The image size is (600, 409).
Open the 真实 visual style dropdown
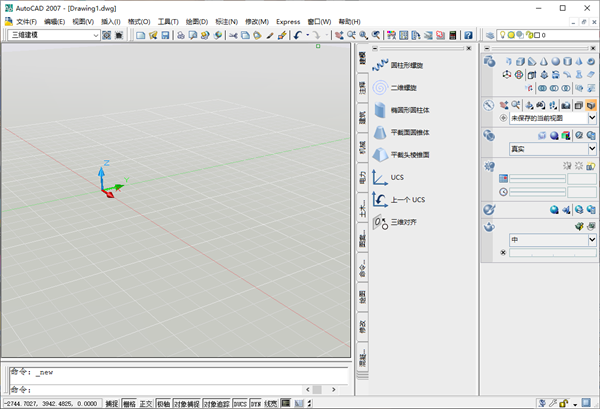tap(592, 148)
